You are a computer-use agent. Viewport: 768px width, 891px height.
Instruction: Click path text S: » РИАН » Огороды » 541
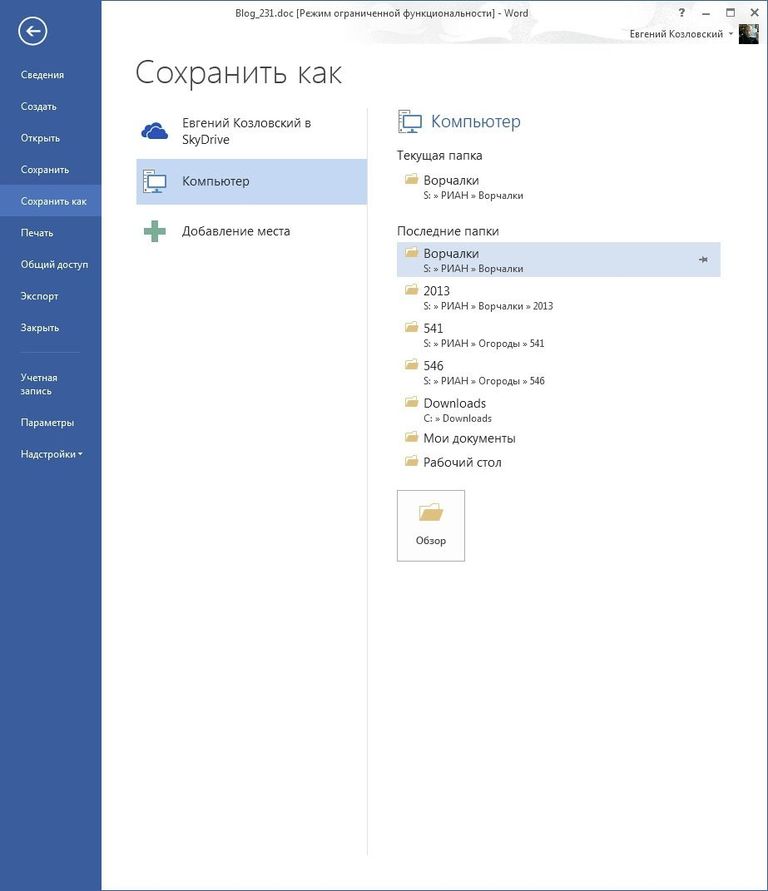(483, 344)
